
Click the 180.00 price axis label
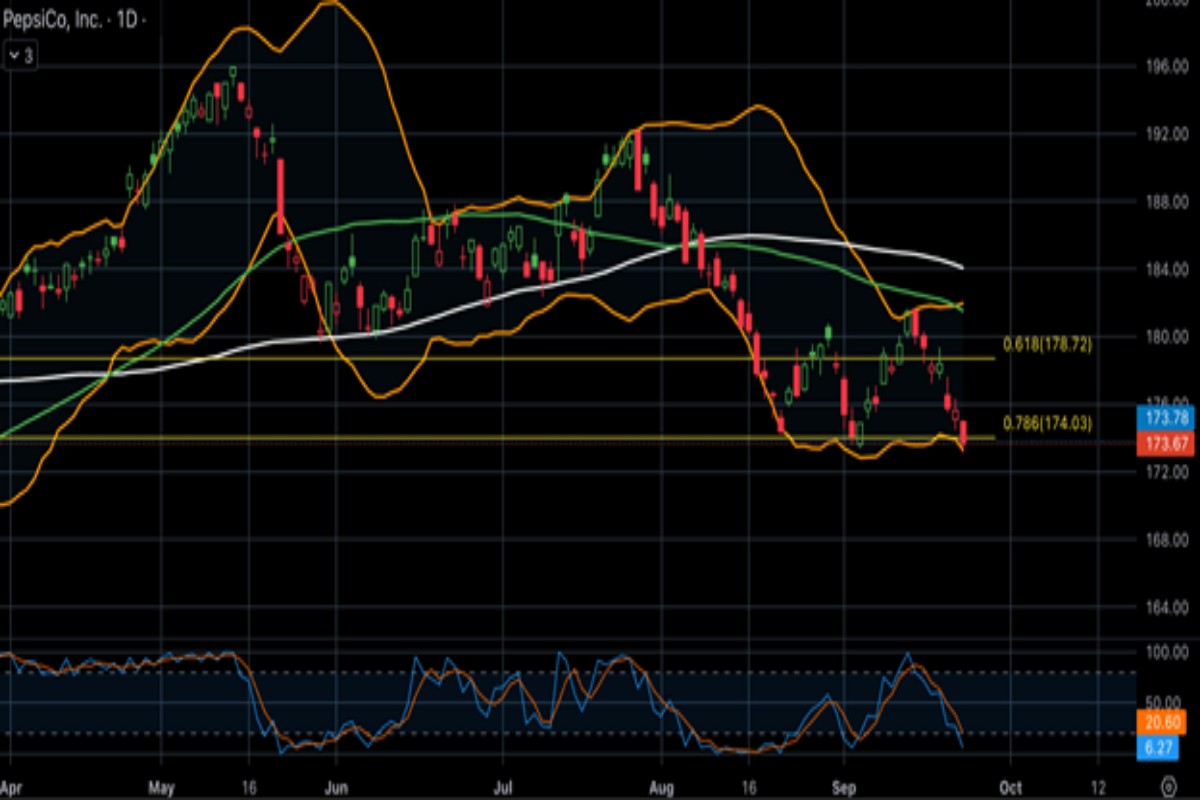tap(1166, 336)
